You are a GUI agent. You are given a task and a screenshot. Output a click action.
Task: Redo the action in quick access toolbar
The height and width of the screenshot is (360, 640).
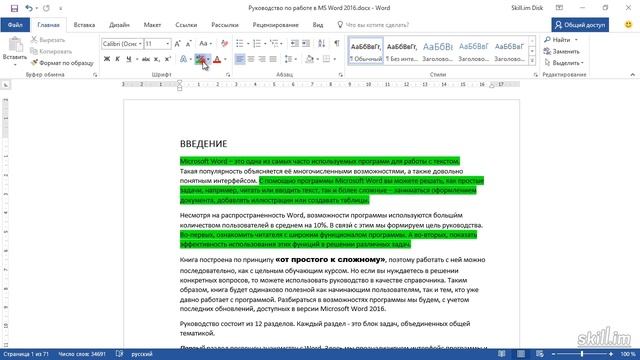[x=46, y=8]
